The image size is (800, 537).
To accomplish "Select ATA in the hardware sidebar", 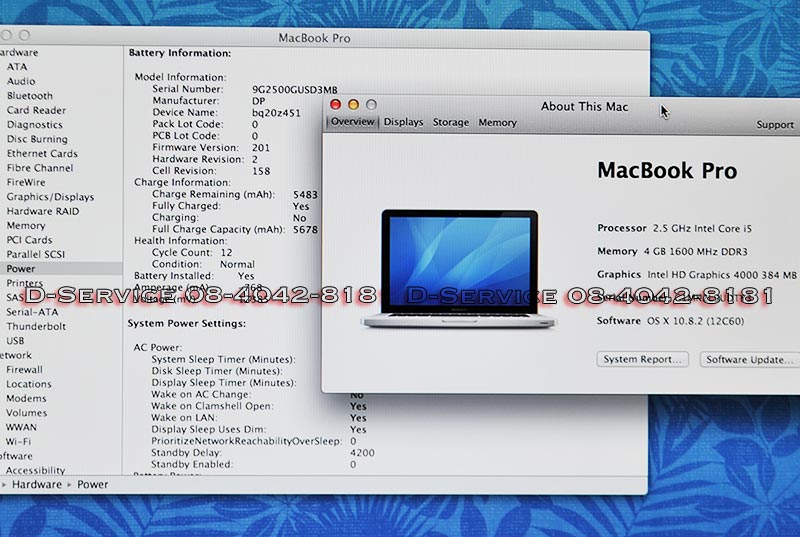I will pyautogui.click(x=17, y=67).
